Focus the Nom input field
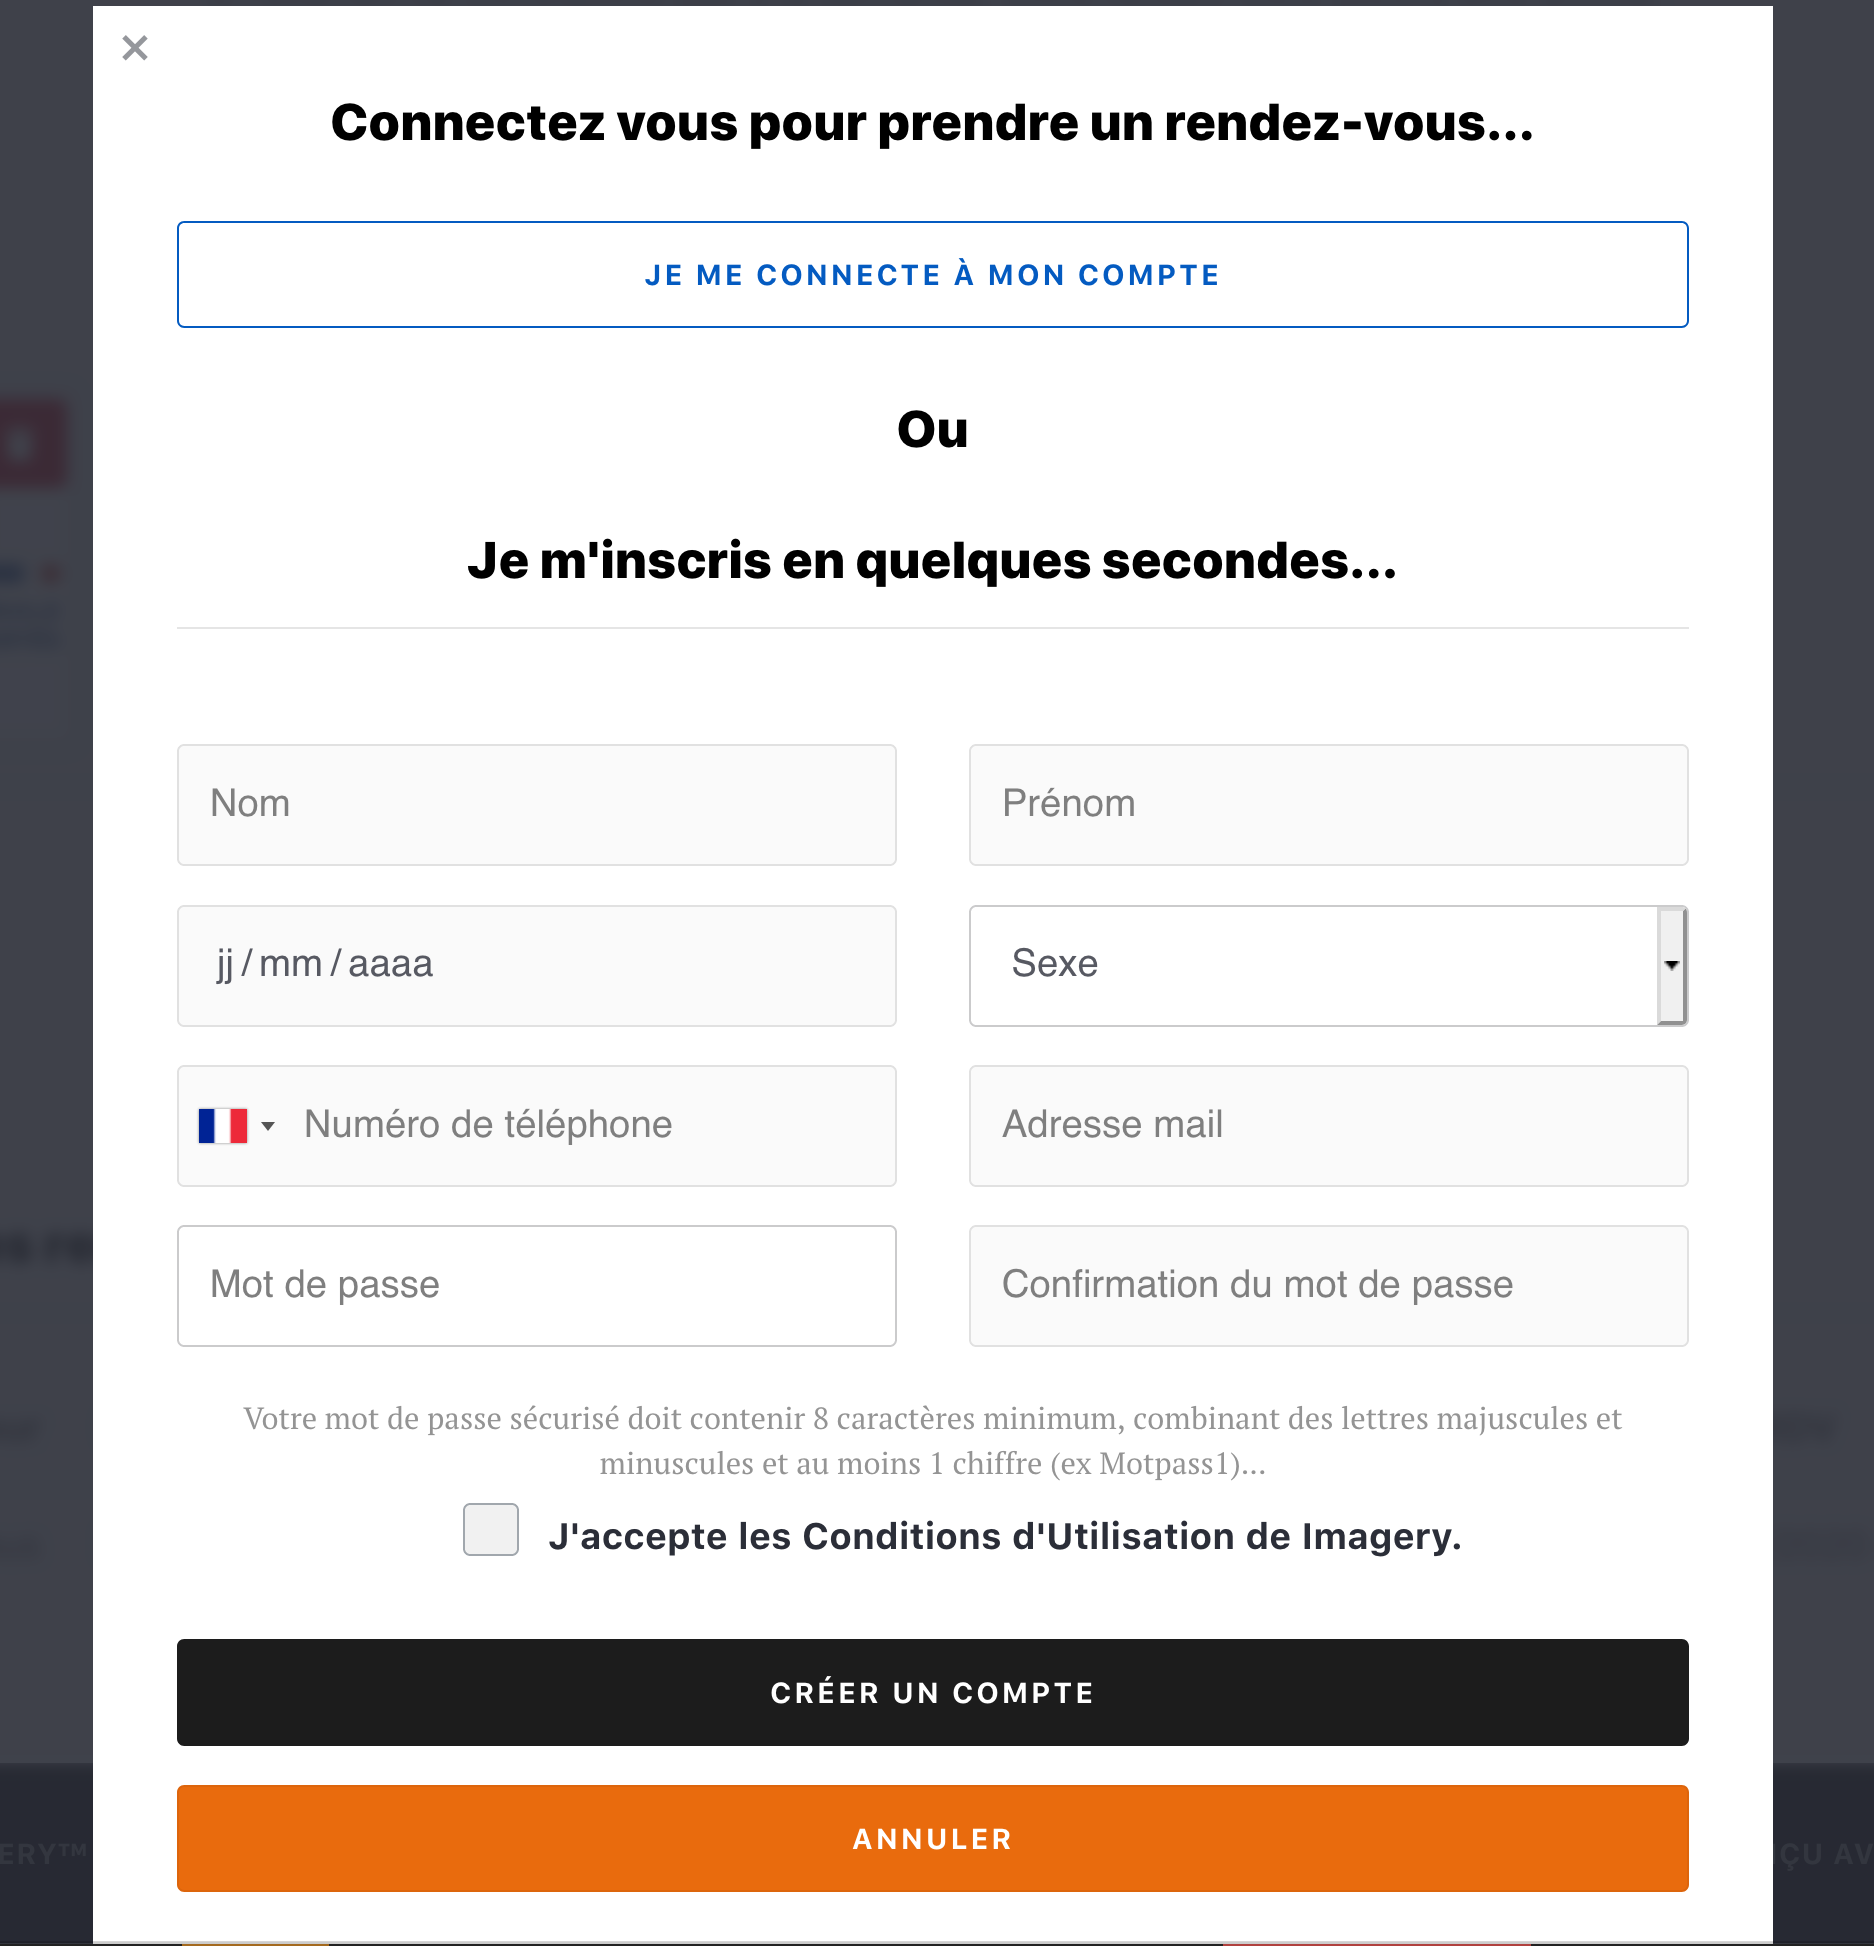The image size is (1874, 1946). (x=536, y=805)
